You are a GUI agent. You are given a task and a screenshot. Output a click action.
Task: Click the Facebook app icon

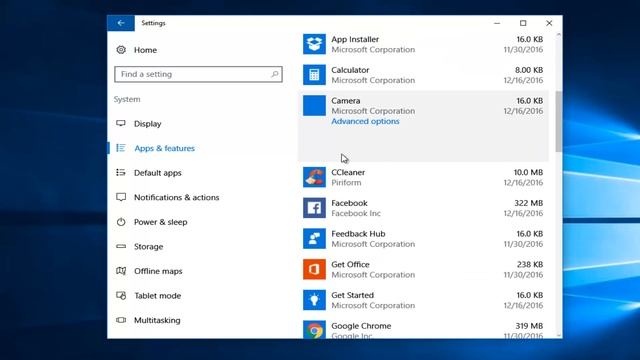coord(314,208)
